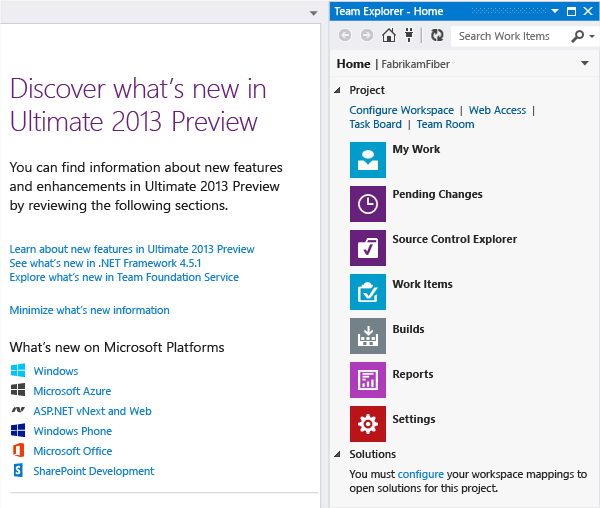
Task: Collapse the Solutions section
Action: [x=337, y=454]
